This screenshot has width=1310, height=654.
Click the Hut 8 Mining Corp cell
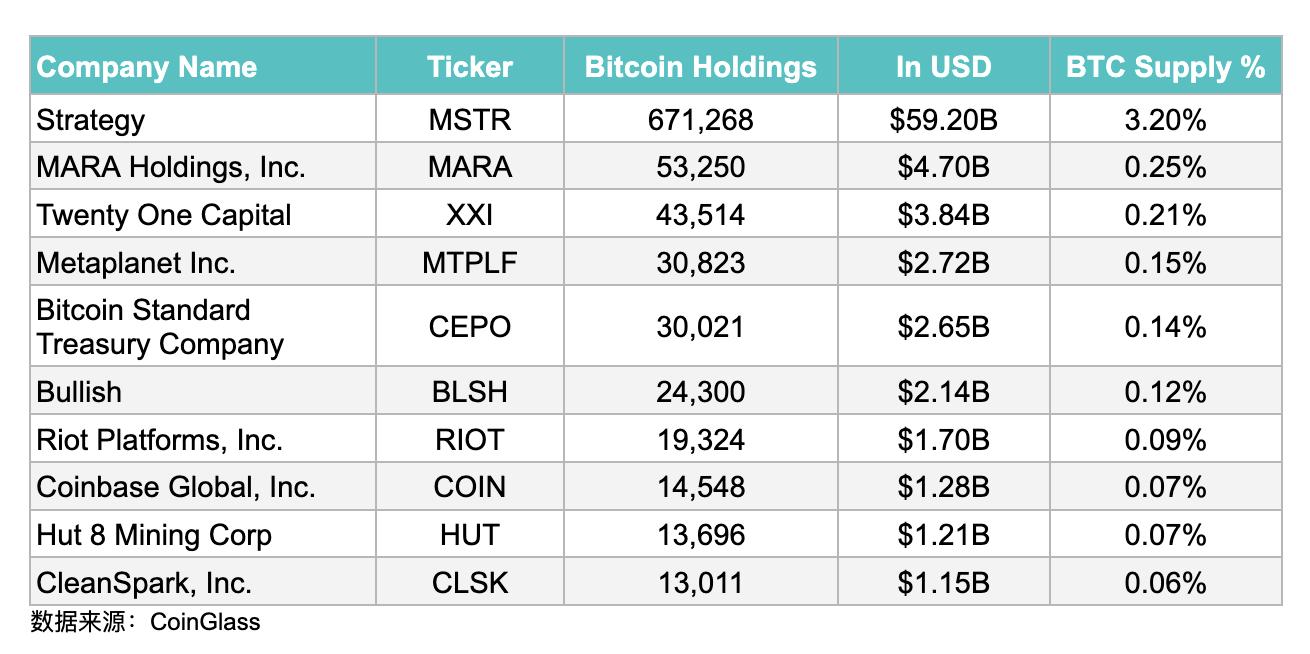pos(154,535)
